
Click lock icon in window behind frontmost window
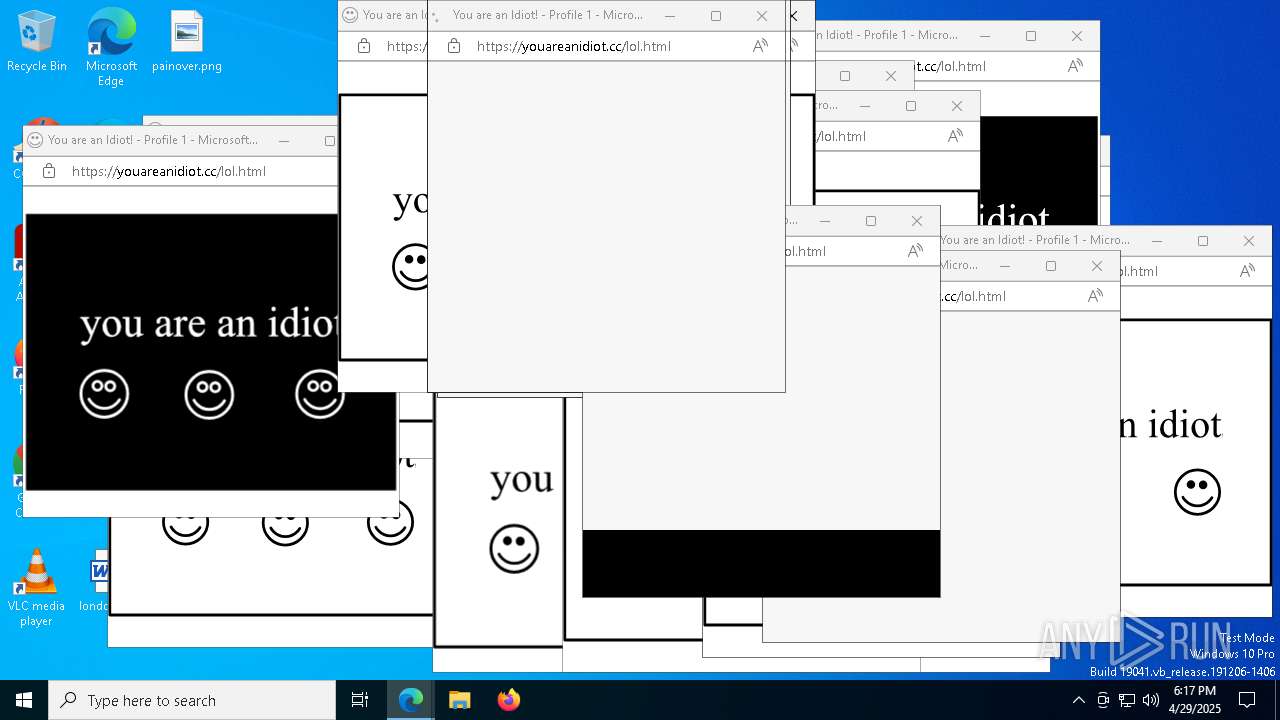(364, 46)
